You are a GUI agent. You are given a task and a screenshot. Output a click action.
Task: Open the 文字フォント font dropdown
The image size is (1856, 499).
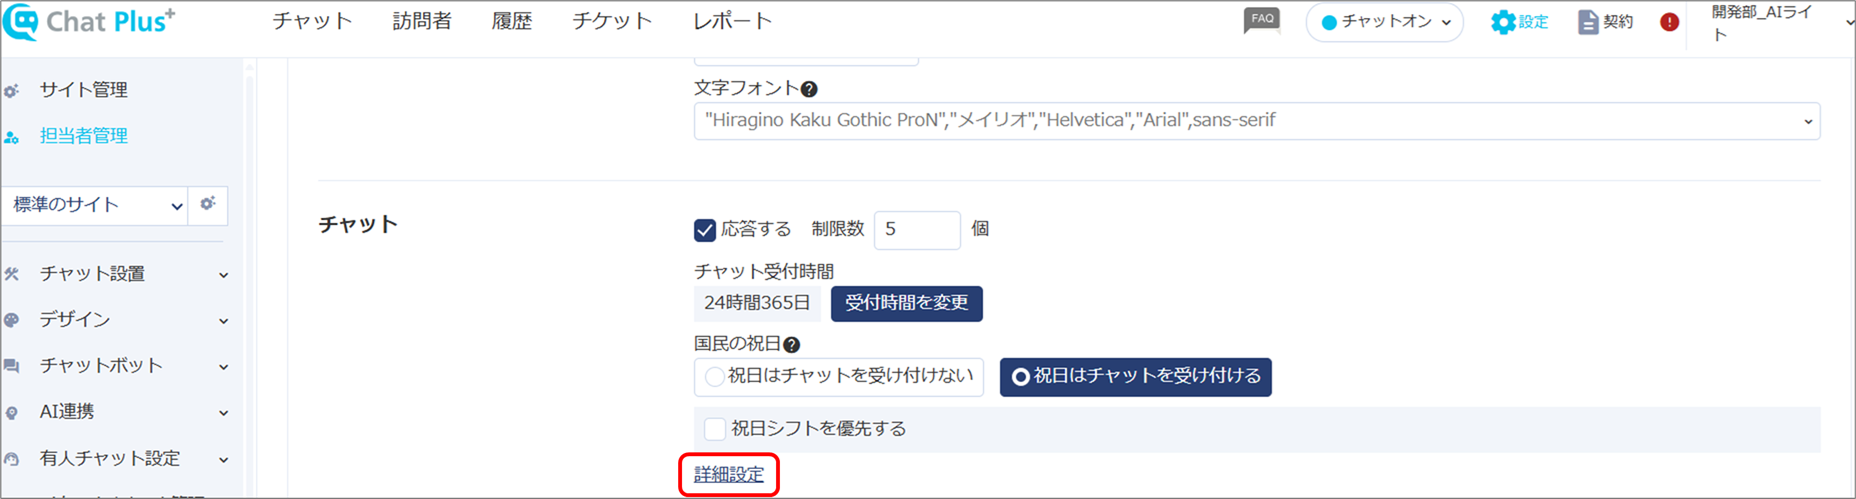click(1257, 121)
